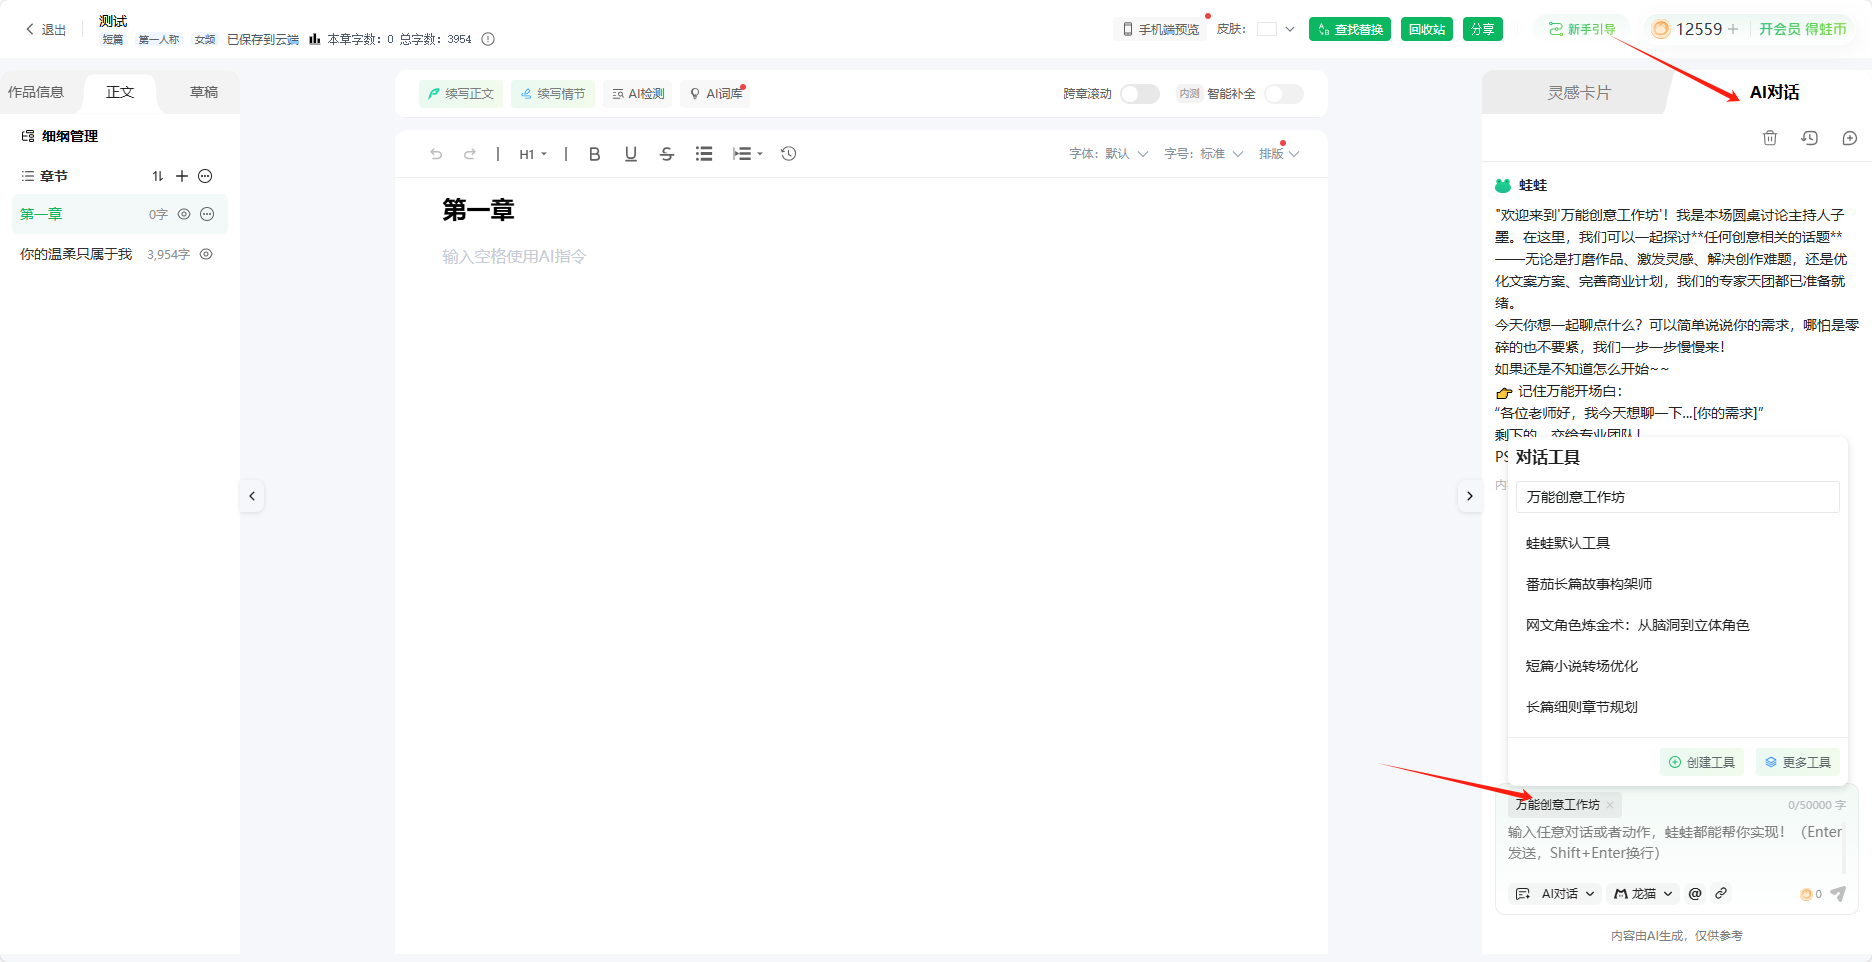
Task: Toggle visibility eye for 你的温柔只属于我
Action: click(206, 254)
